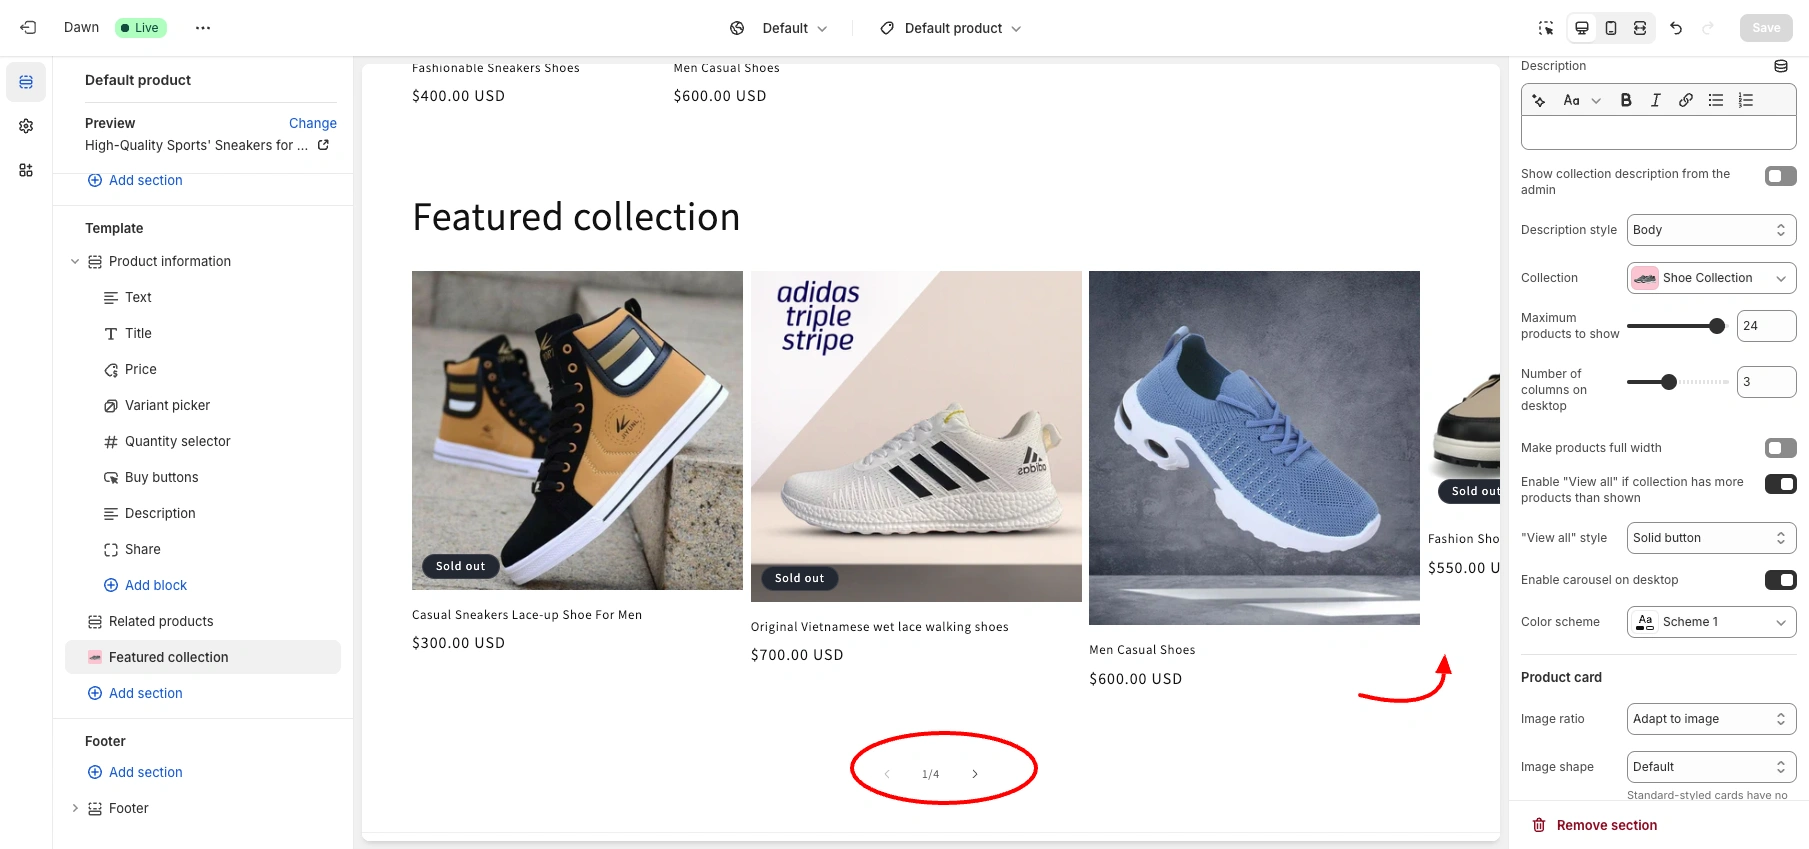1809x849 pixels.
Task: Open preview product in new tab icon
Action: point(323,145)
